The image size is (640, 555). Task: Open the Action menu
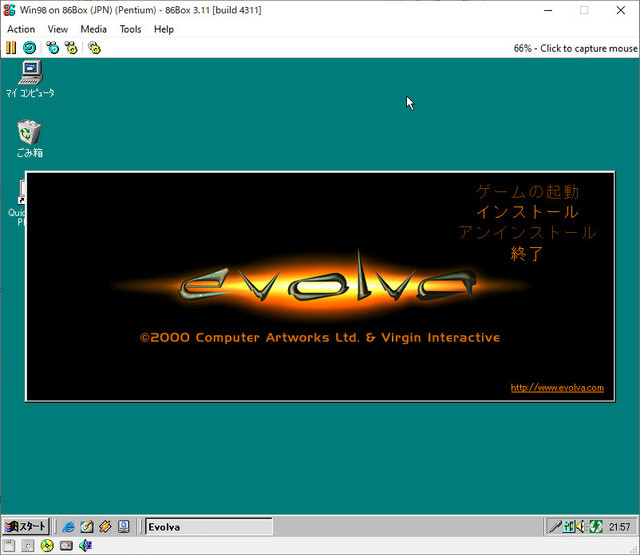pyautogui.click(x=21, y=29)
